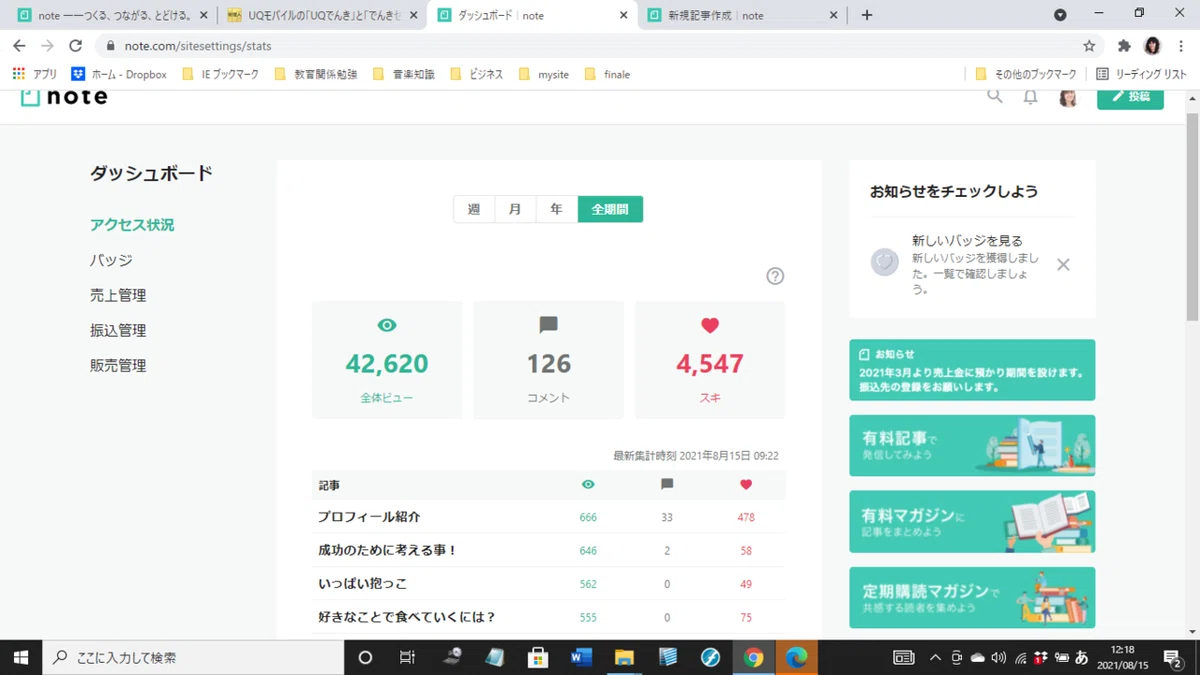Select the 月 period tab
1200x675 pixels.
tap(515, 209)
